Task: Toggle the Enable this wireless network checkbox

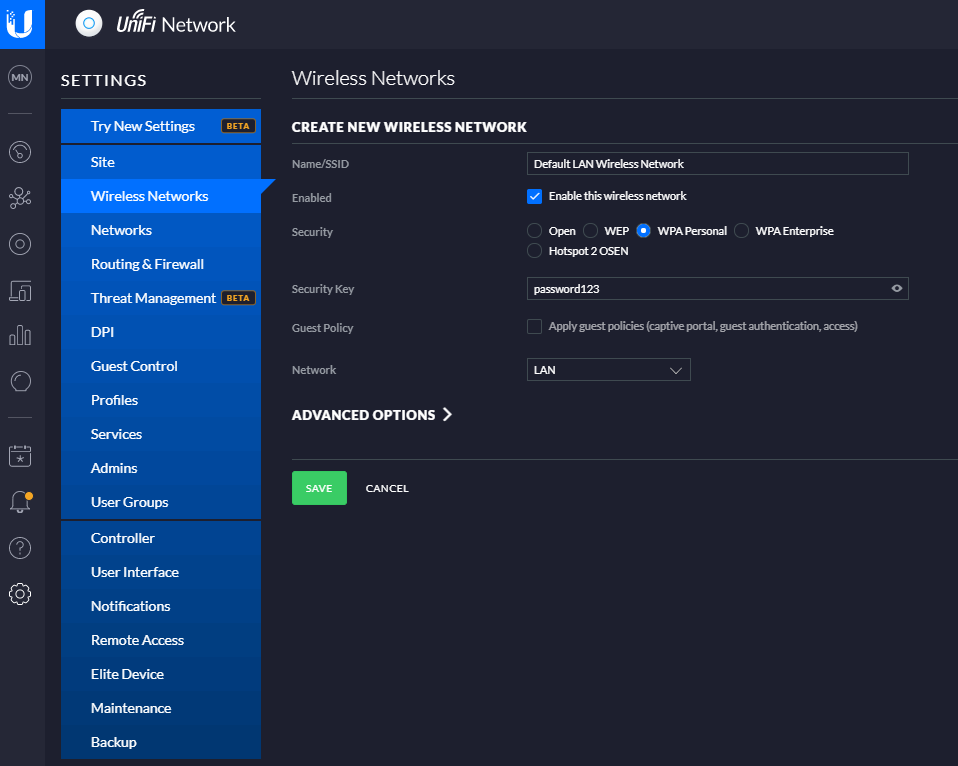Action: pos(535,196)
